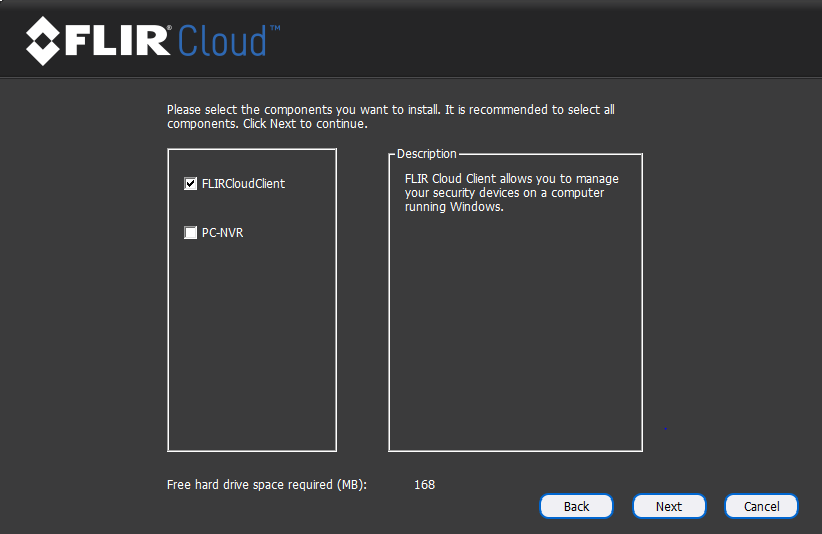The height and width of the screenshot is (534, 822).
Task: Click Next to continue installation
Action: tap(669, 506)
